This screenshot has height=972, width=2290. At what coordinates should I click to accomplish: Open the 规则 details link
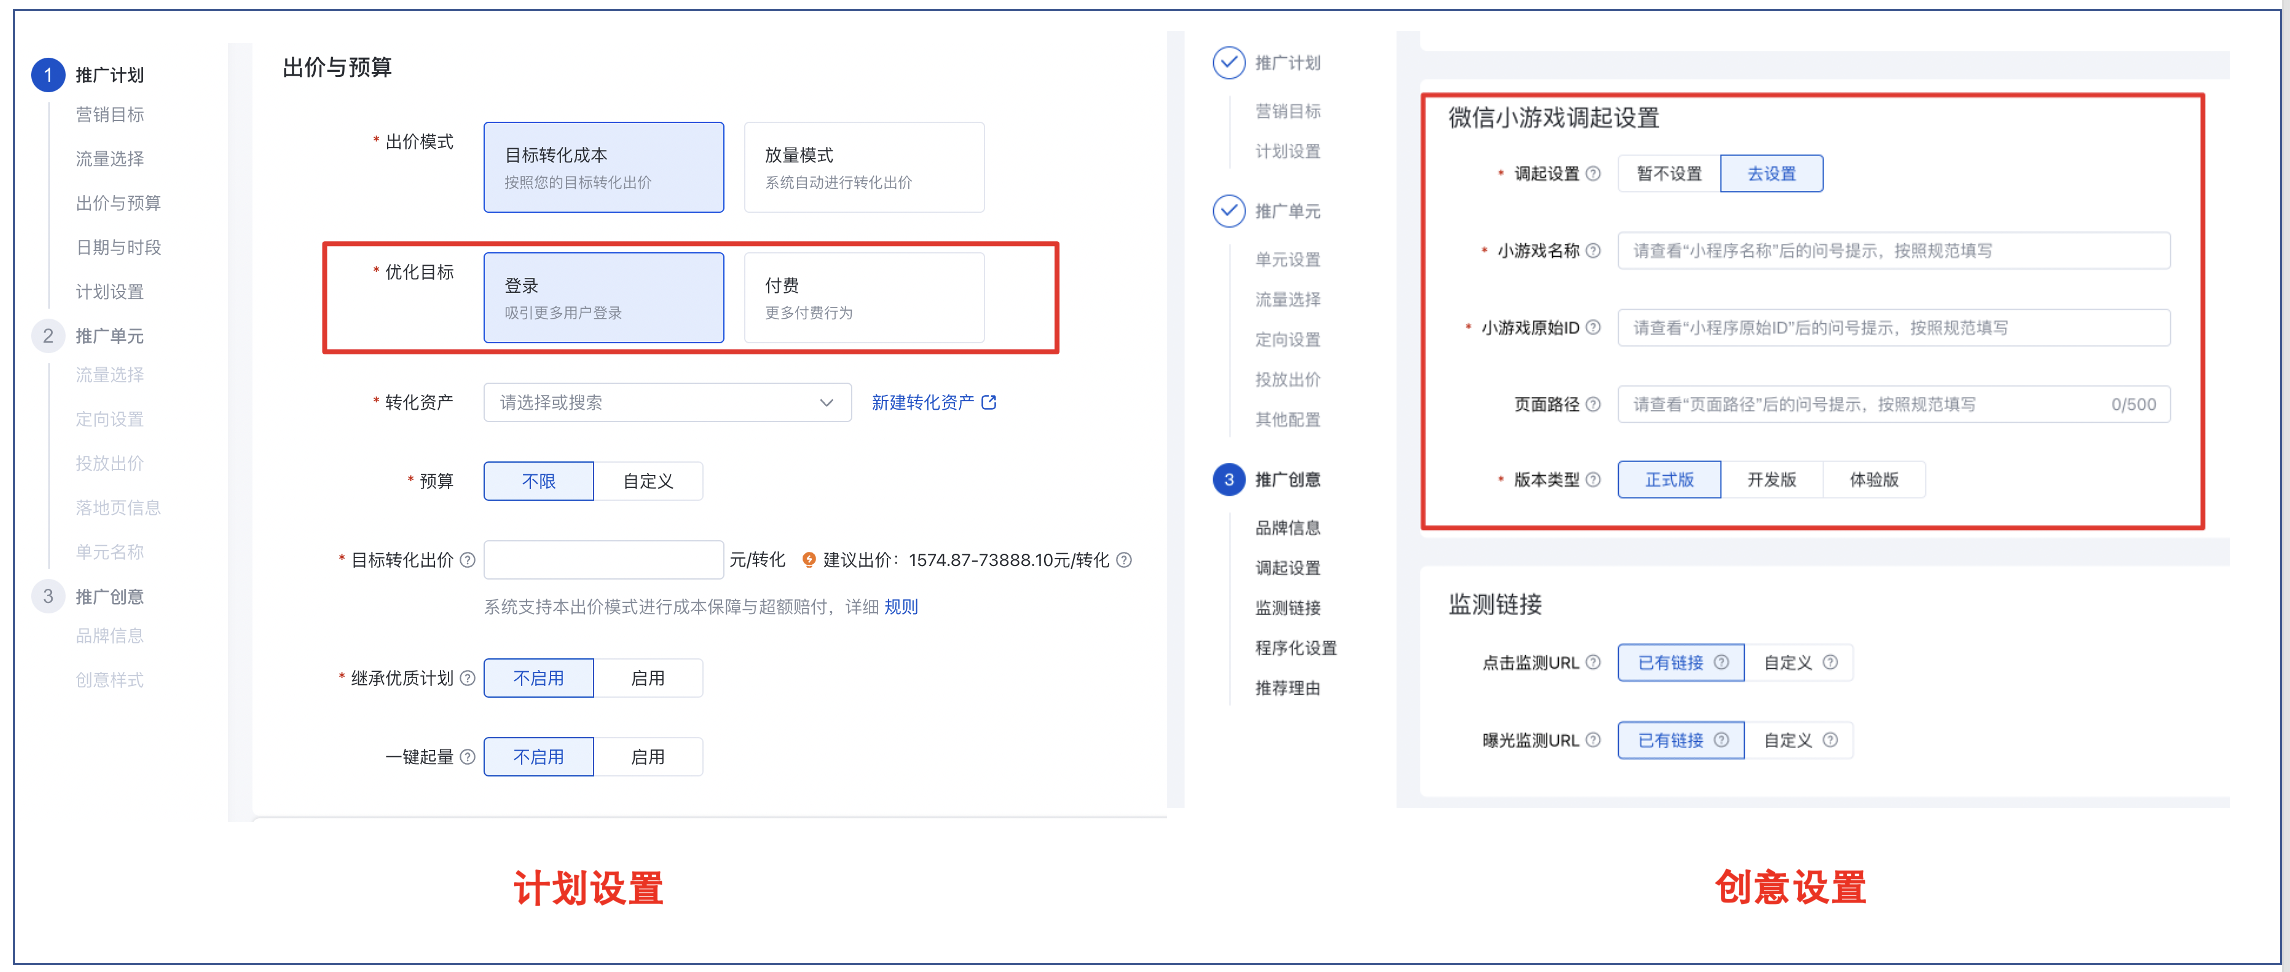tap(900, 607)
